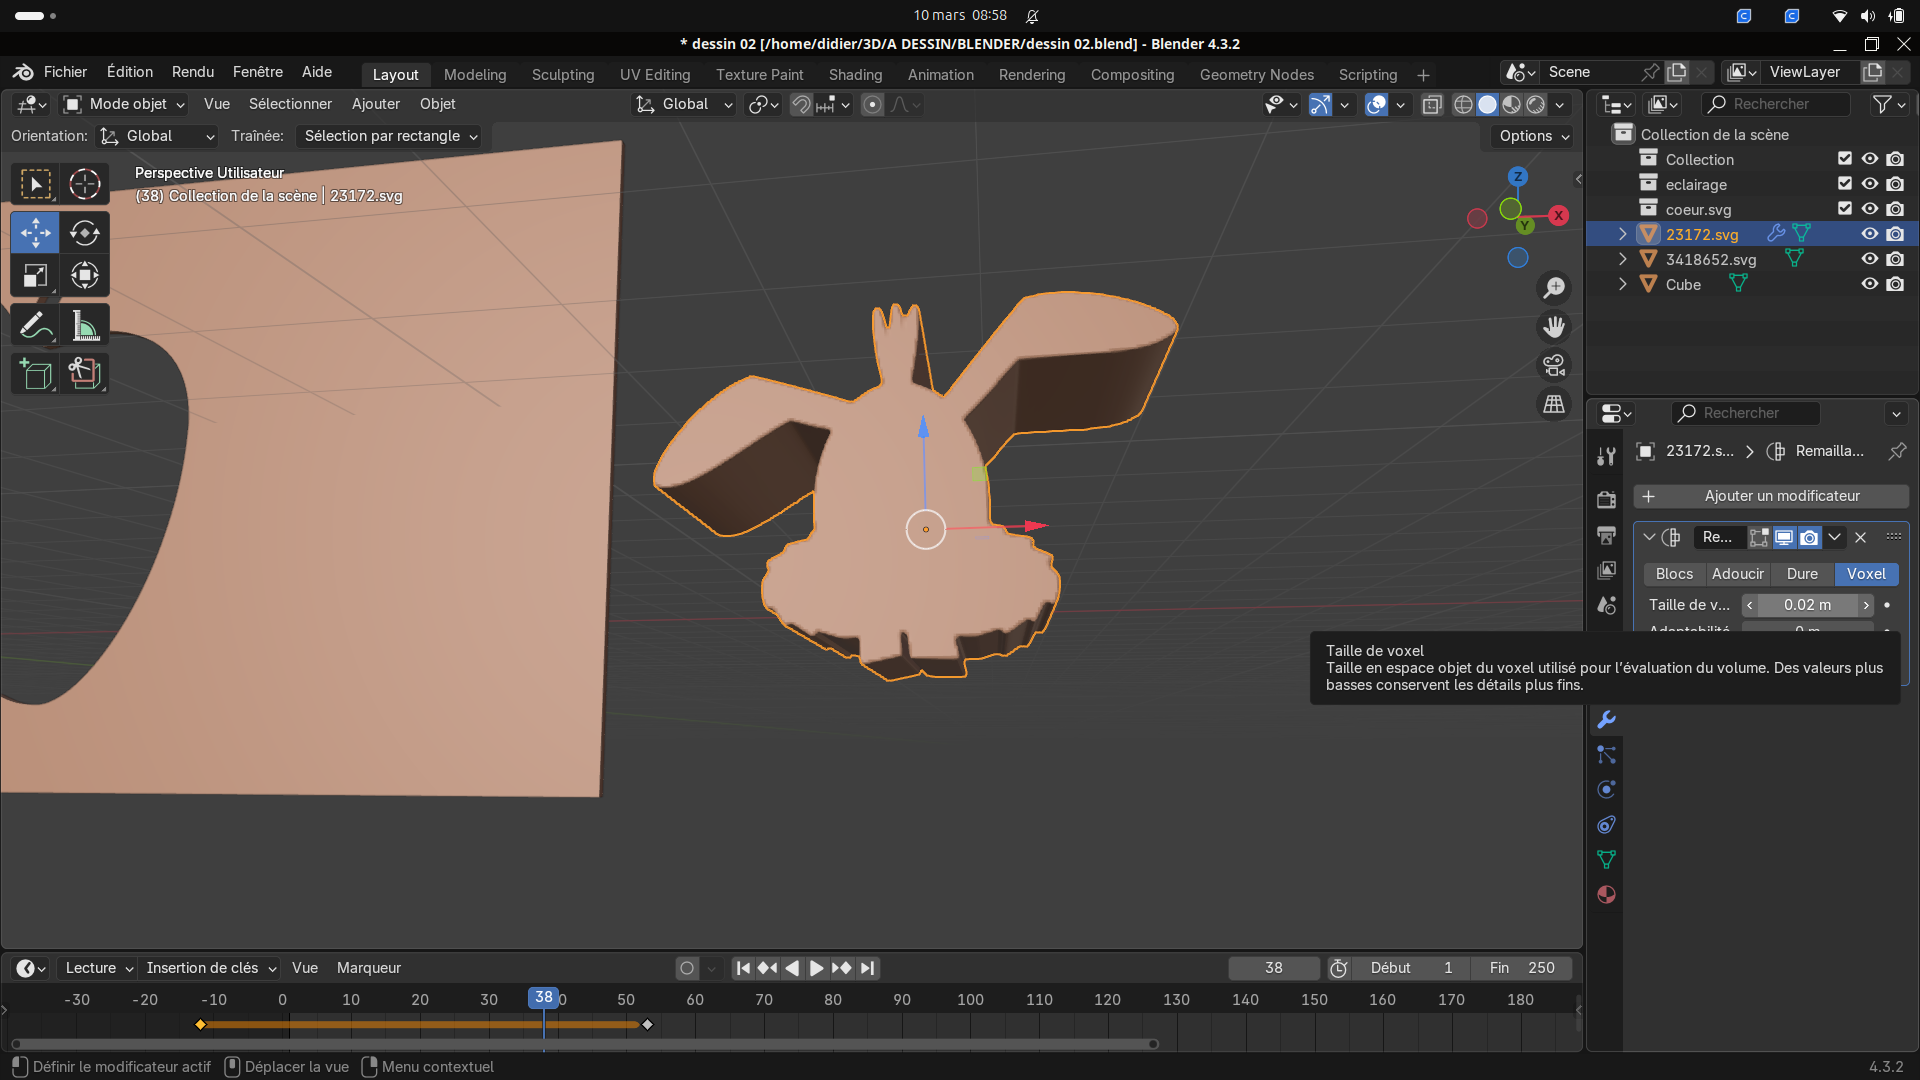Uncheck the eclairage collection checkbox
The width and height of the screenshot is (1920, 1080).
(x=1845, y=184)
